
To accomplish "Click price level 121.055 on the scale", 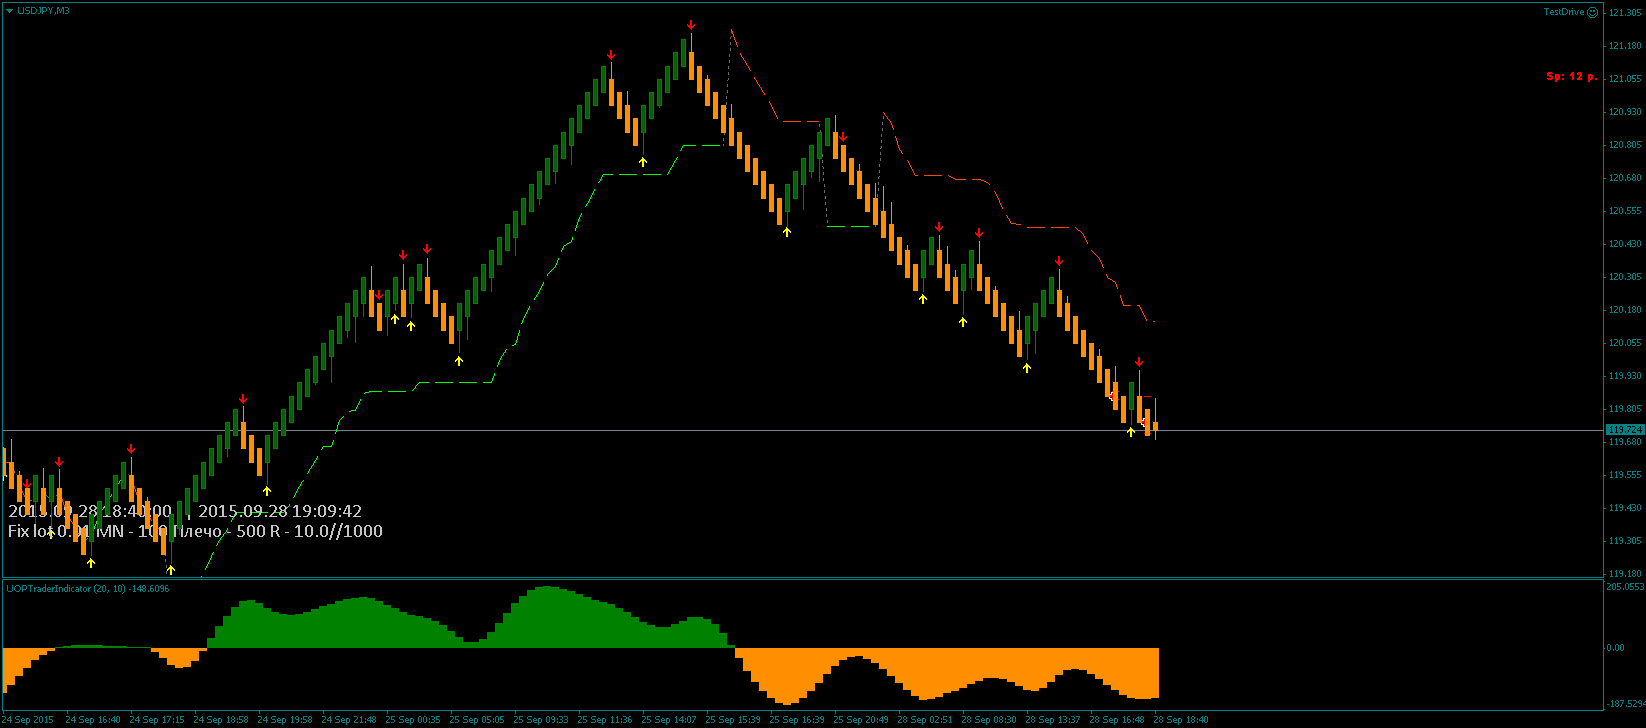I will tap(1623, 79).
